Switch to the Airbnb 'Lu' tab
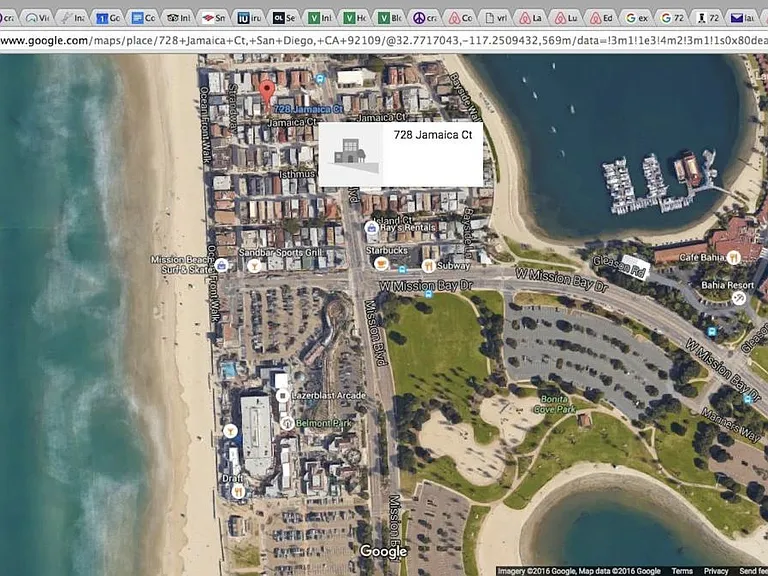This screenshot has width=768, height=576. [566, 18]
